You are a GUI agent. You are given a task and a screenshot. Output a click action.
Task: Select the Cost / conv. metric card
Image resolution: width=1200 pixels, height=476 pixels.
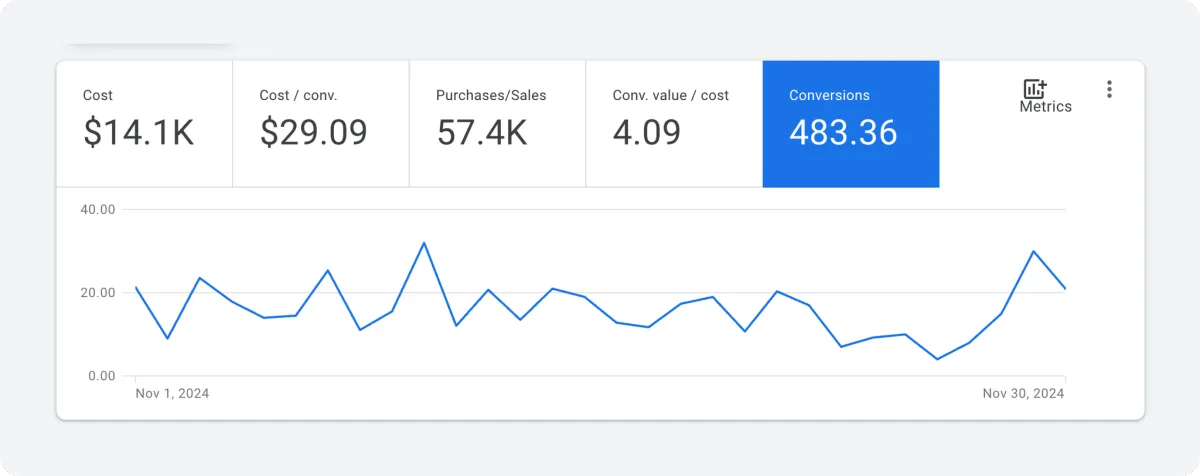[321, 124]
